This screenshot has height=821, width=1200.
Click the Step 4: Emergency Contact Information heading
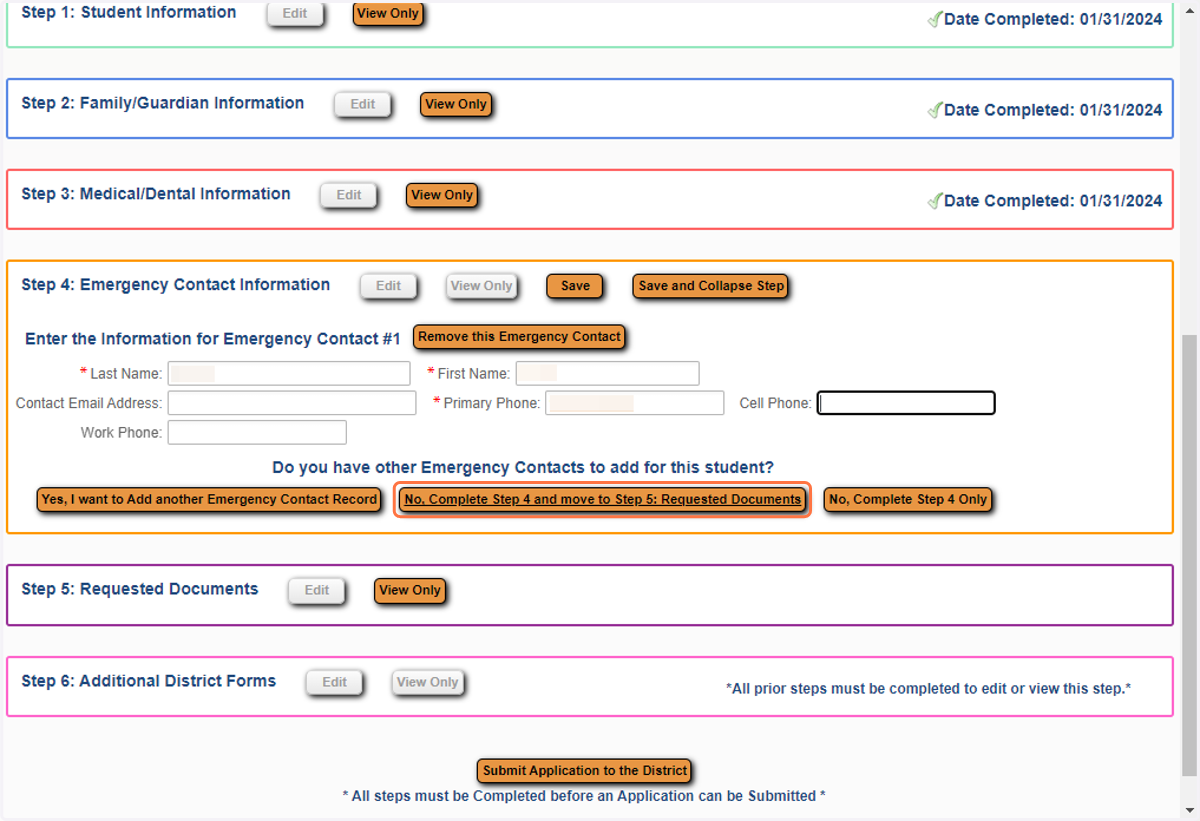(x=176, y=285)
